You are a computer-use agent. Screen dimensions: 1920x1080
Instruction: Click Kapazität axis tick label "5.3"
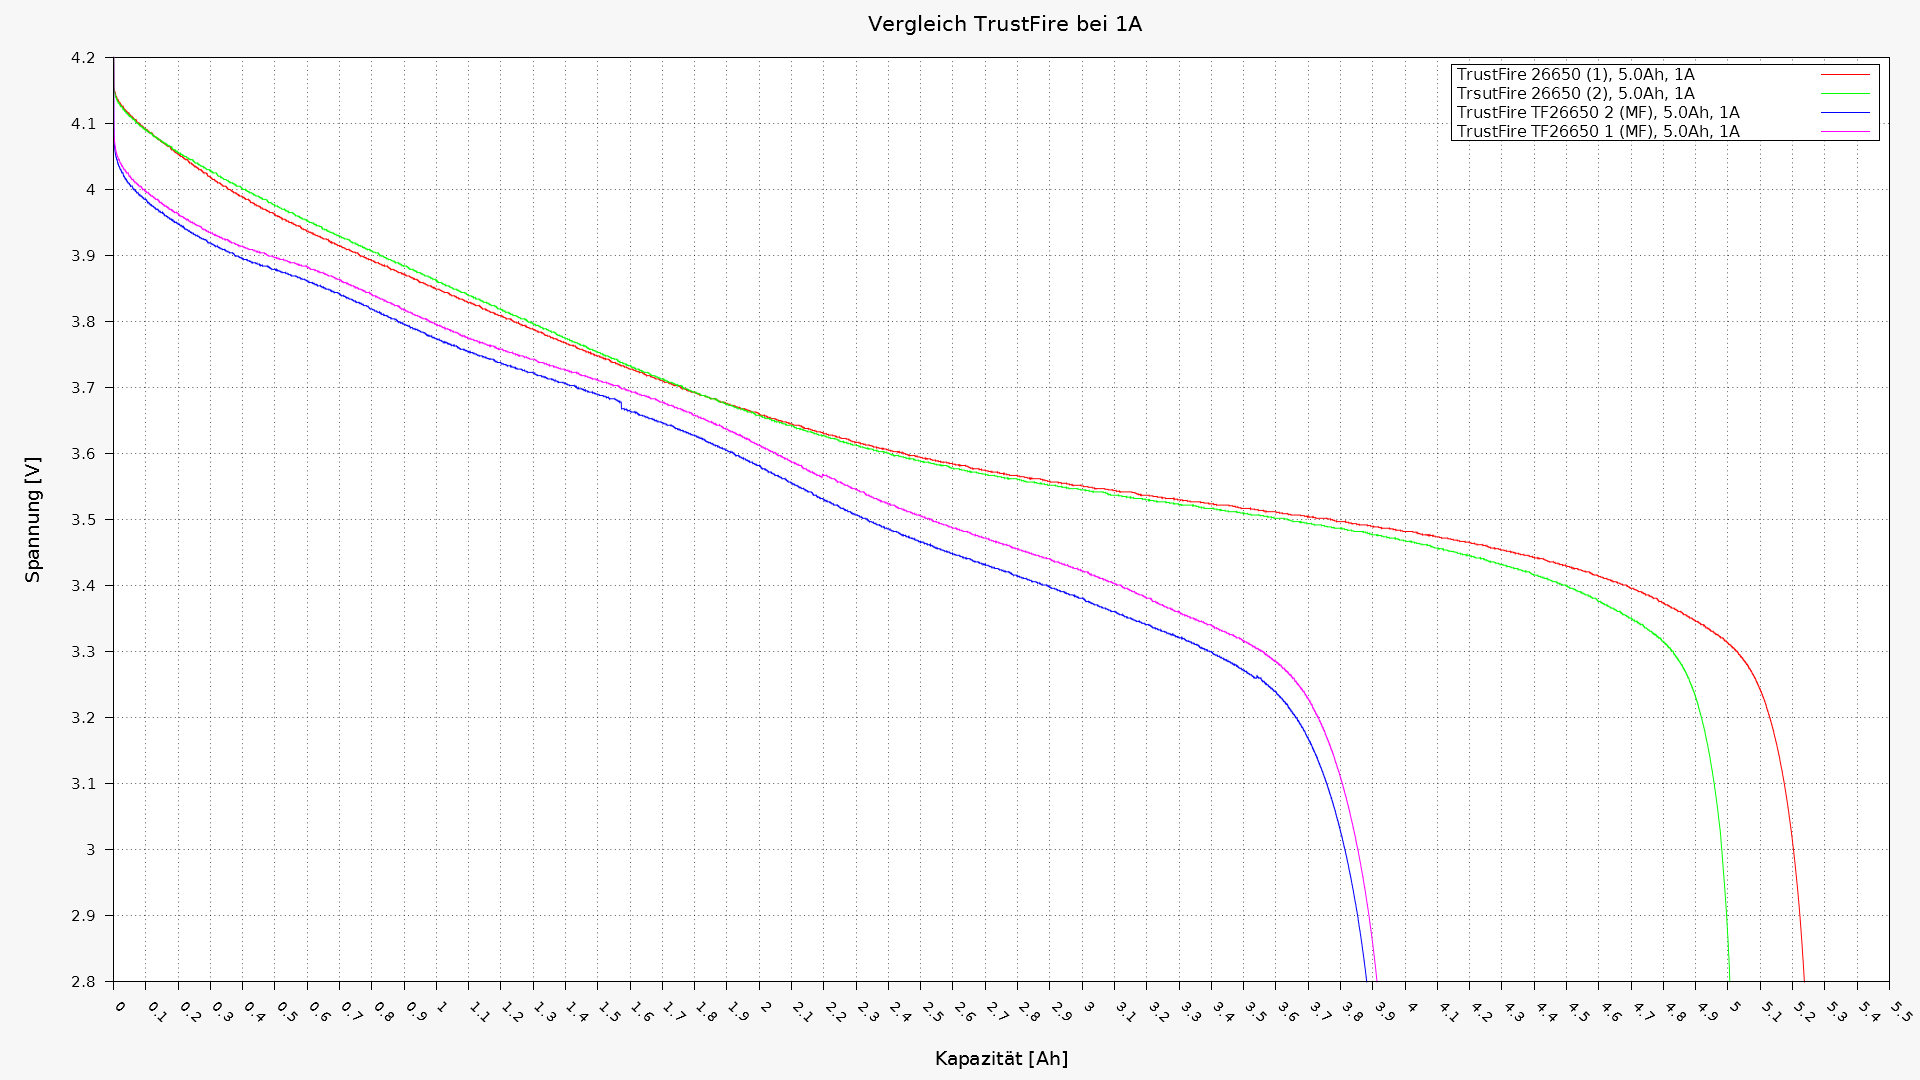[x=1836, y=1012]
